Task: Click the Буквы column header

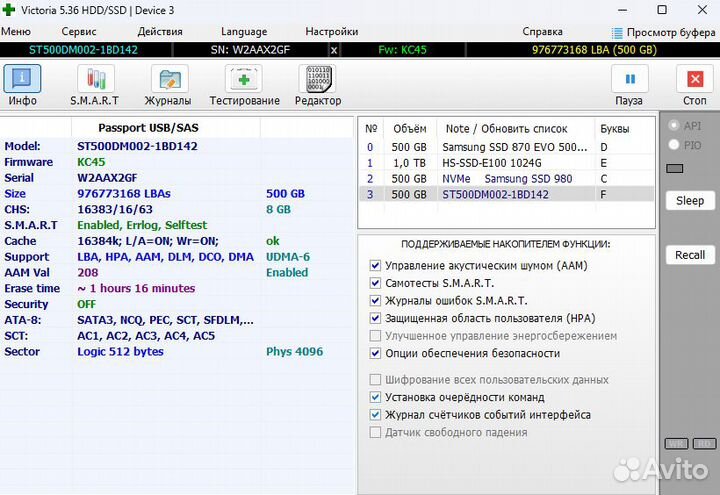Action: tap(614, 129)
